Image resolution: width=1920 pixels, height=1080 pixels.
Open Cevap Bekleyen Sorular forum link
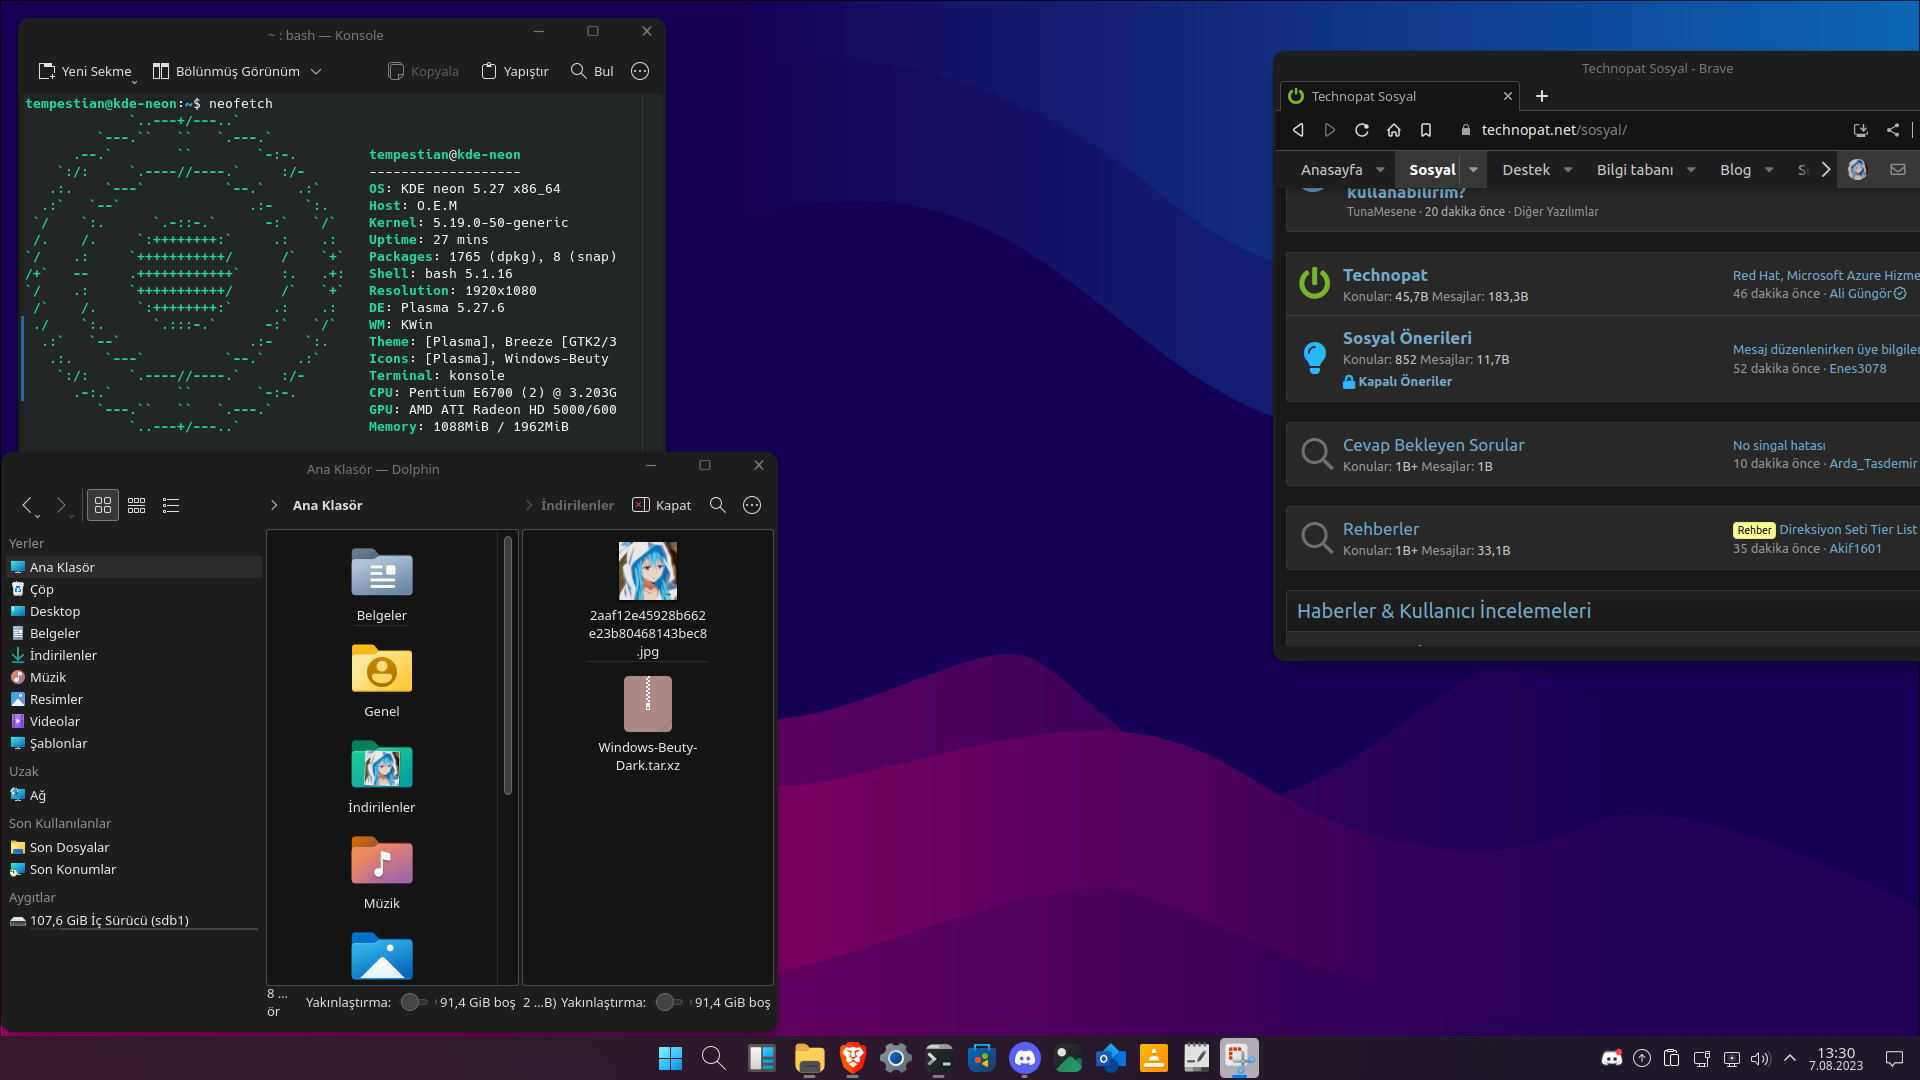coord(1433,445)
